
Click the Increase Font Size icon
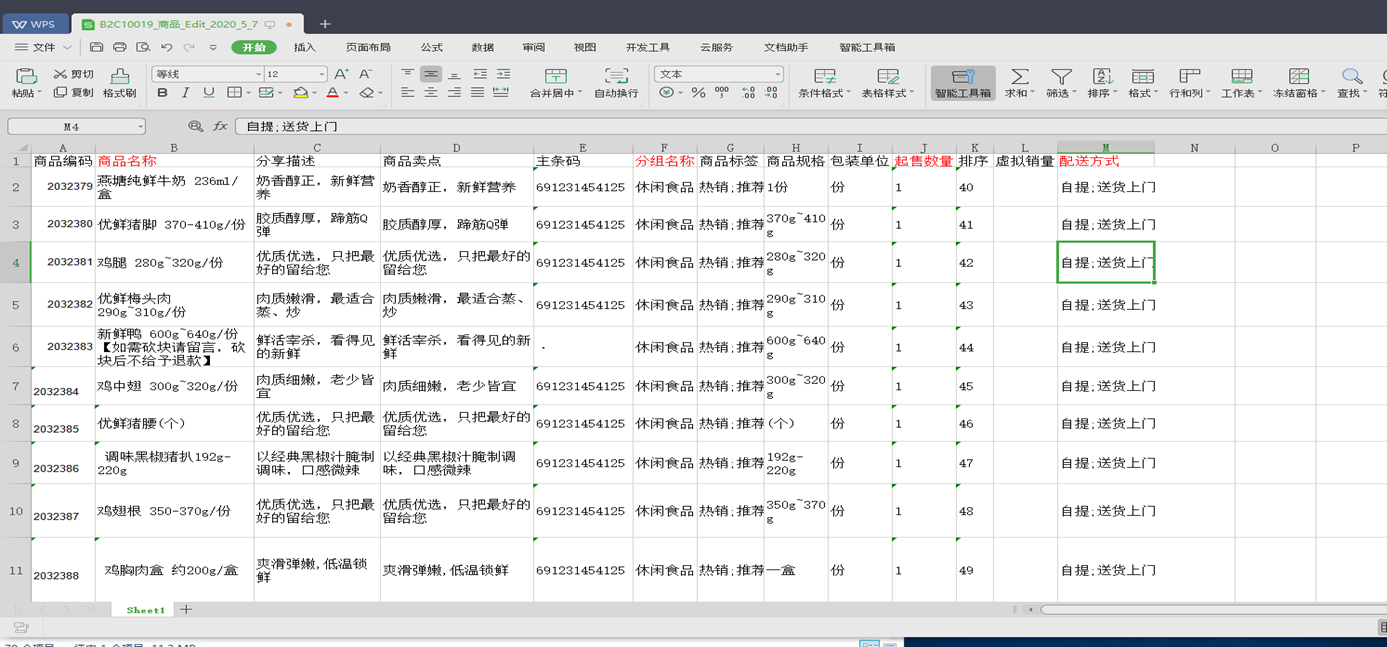coord(341,74)
